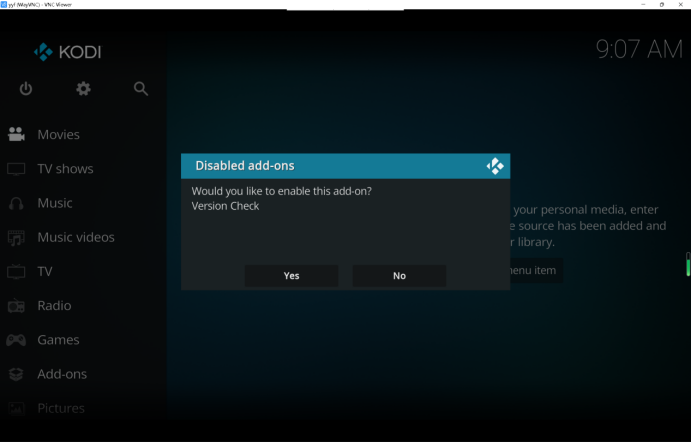692x442 pixels.
Task: Click the Yes button in the dialog
Action: point(291,276)
